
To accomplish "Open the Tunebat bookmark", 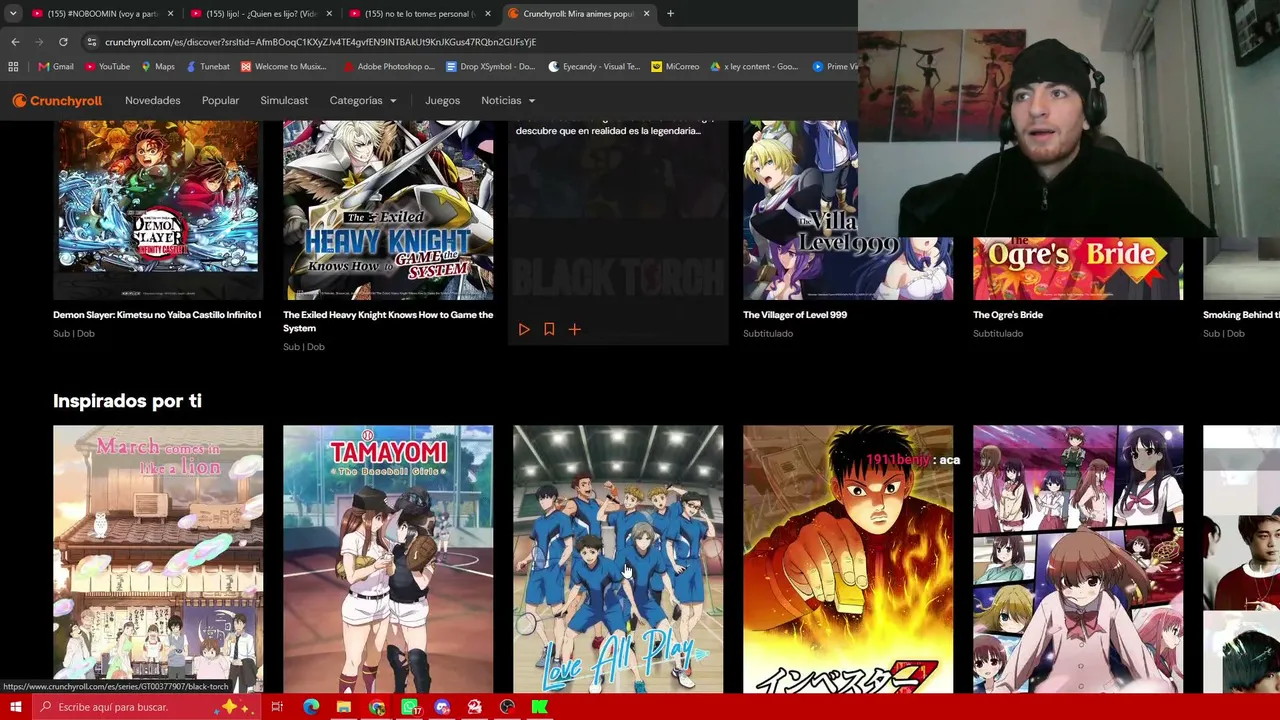I will 208,67.
